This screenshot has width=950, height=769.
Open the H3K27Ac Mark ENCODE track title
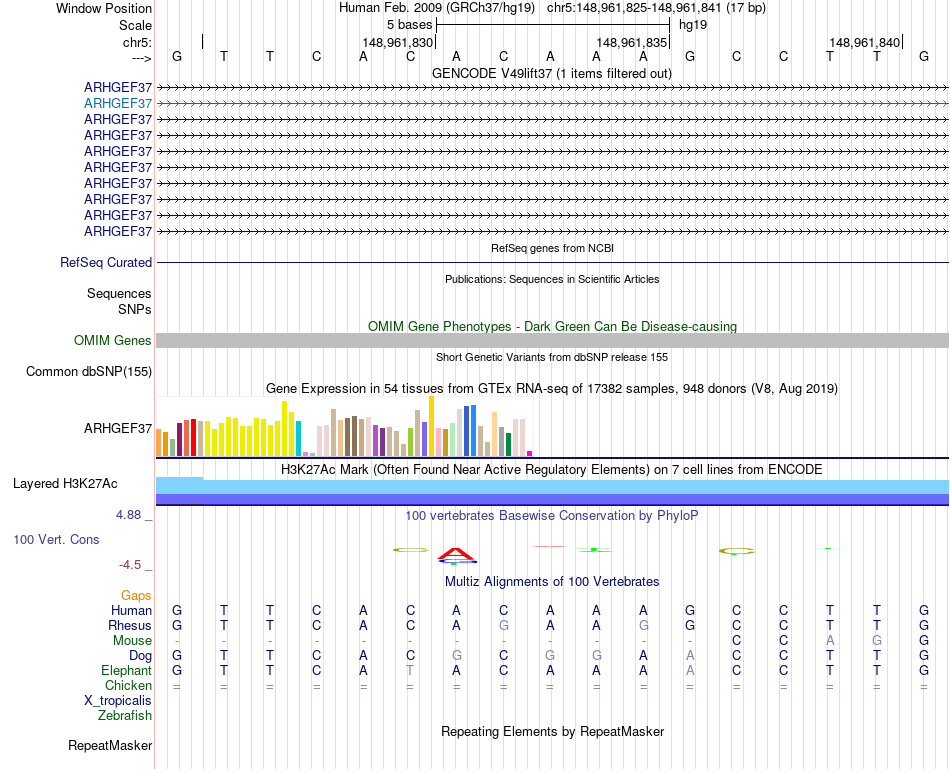[552, 470]
